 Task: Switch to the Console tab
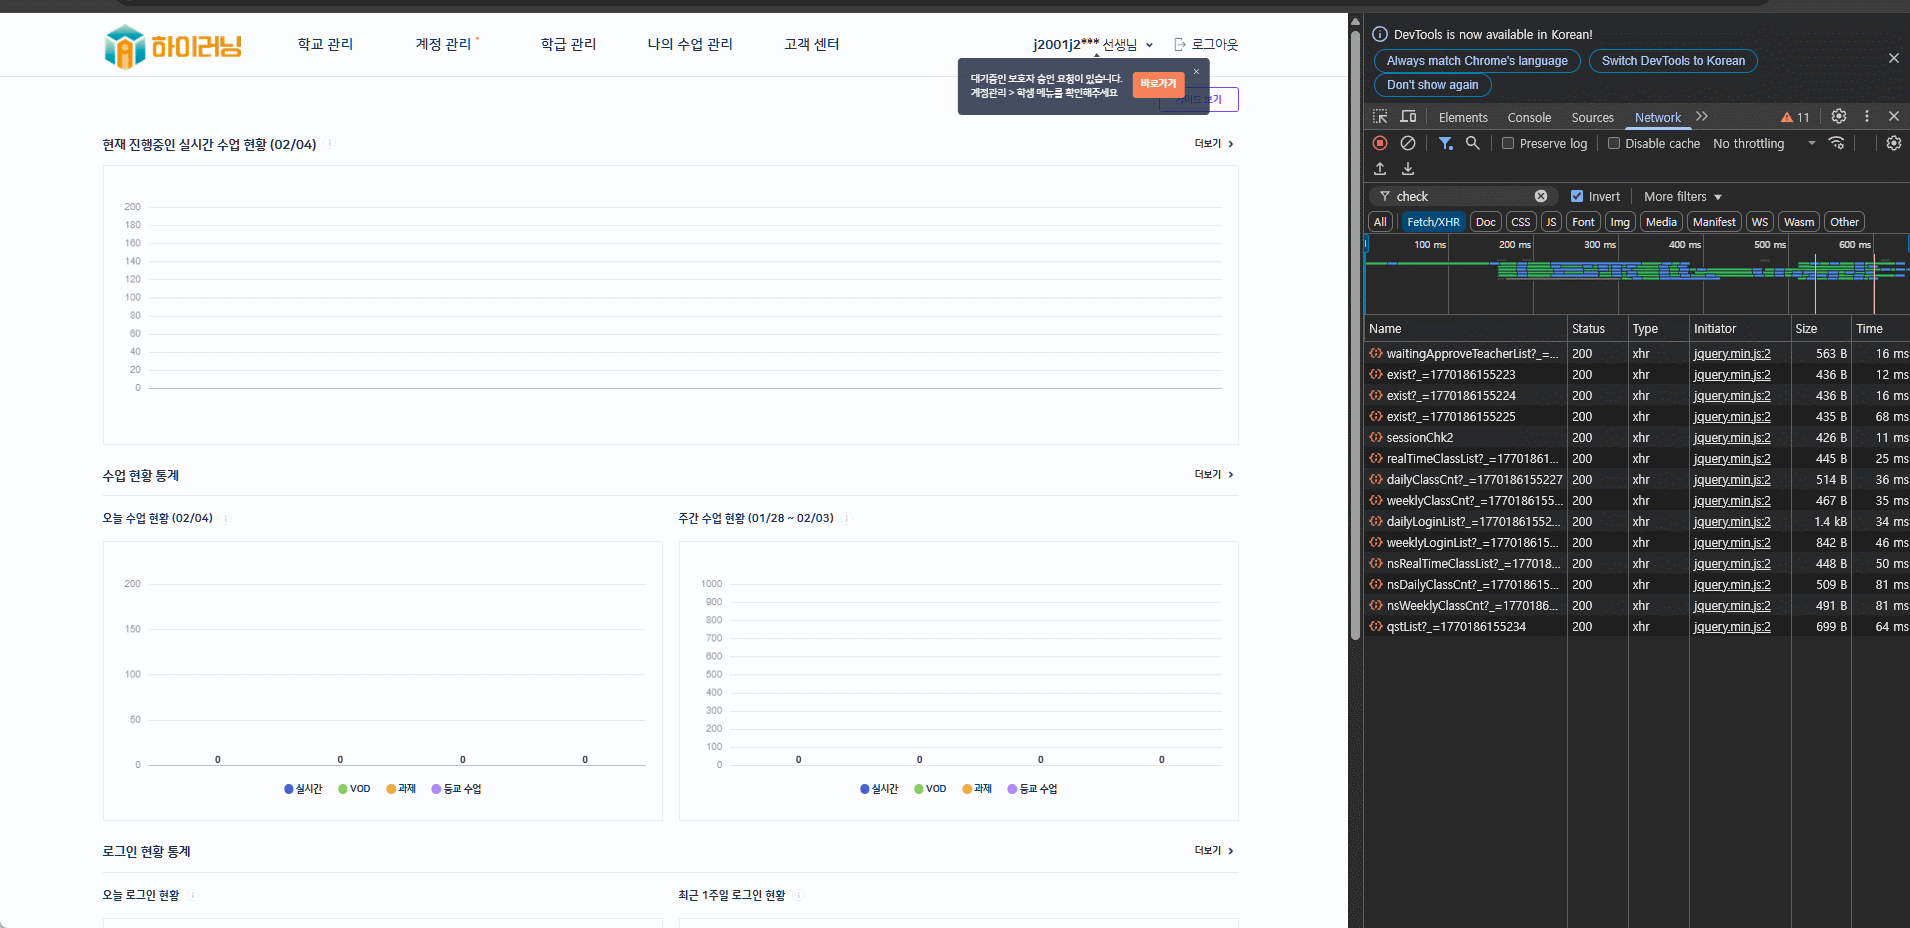[x=1529, y=117]
